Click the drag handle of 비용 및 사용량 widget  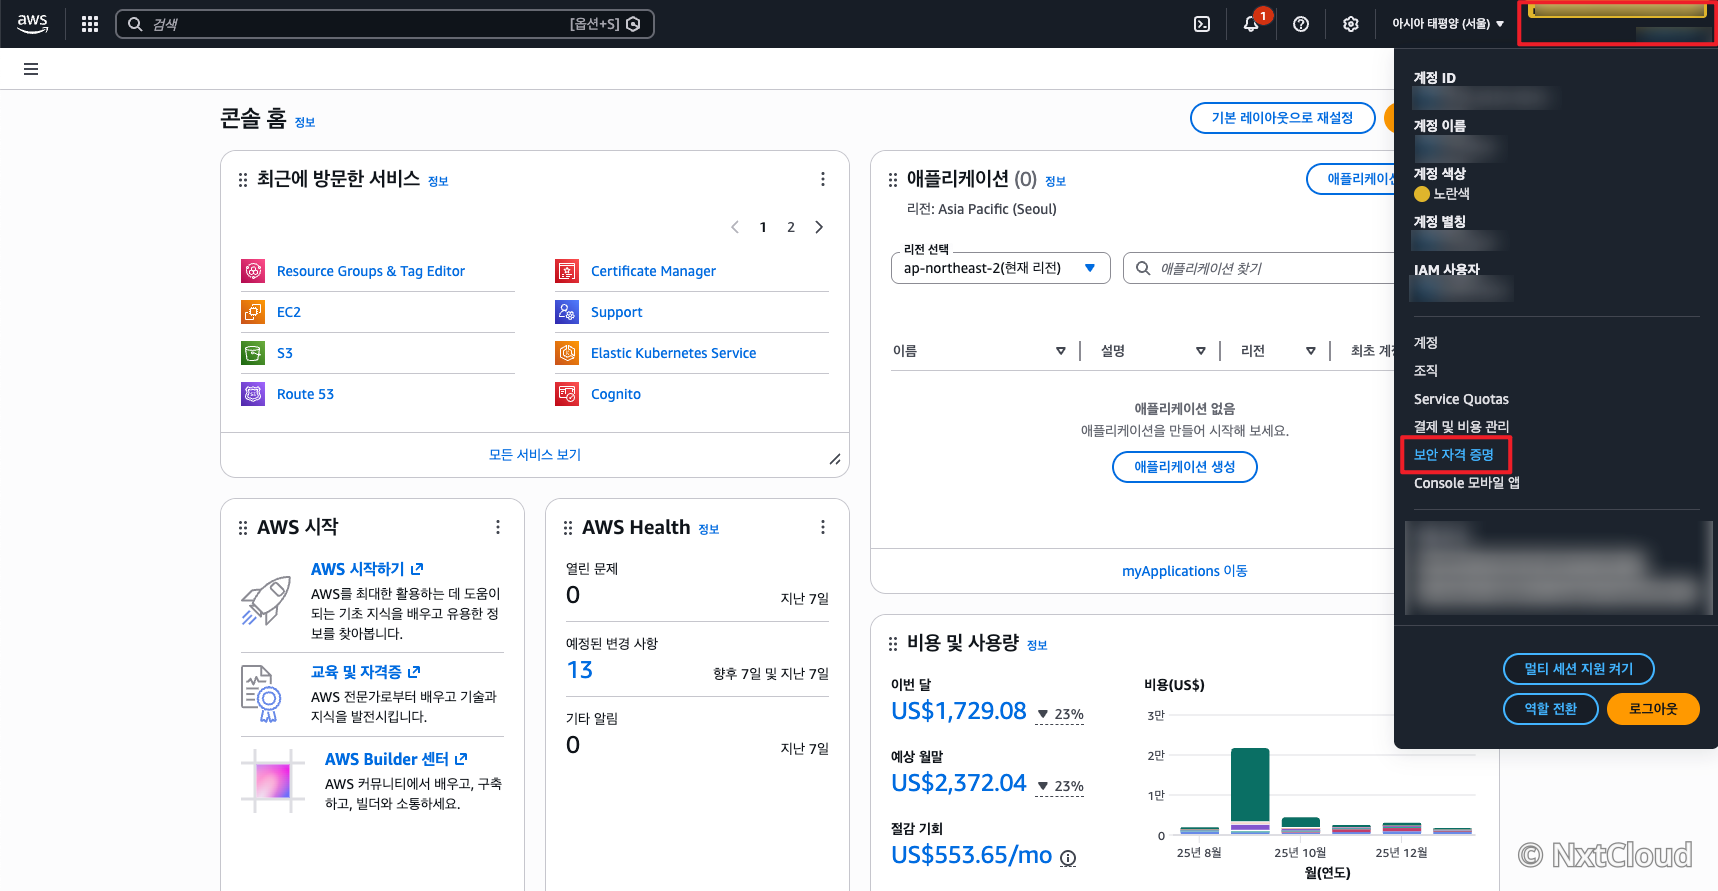point(893,644)
